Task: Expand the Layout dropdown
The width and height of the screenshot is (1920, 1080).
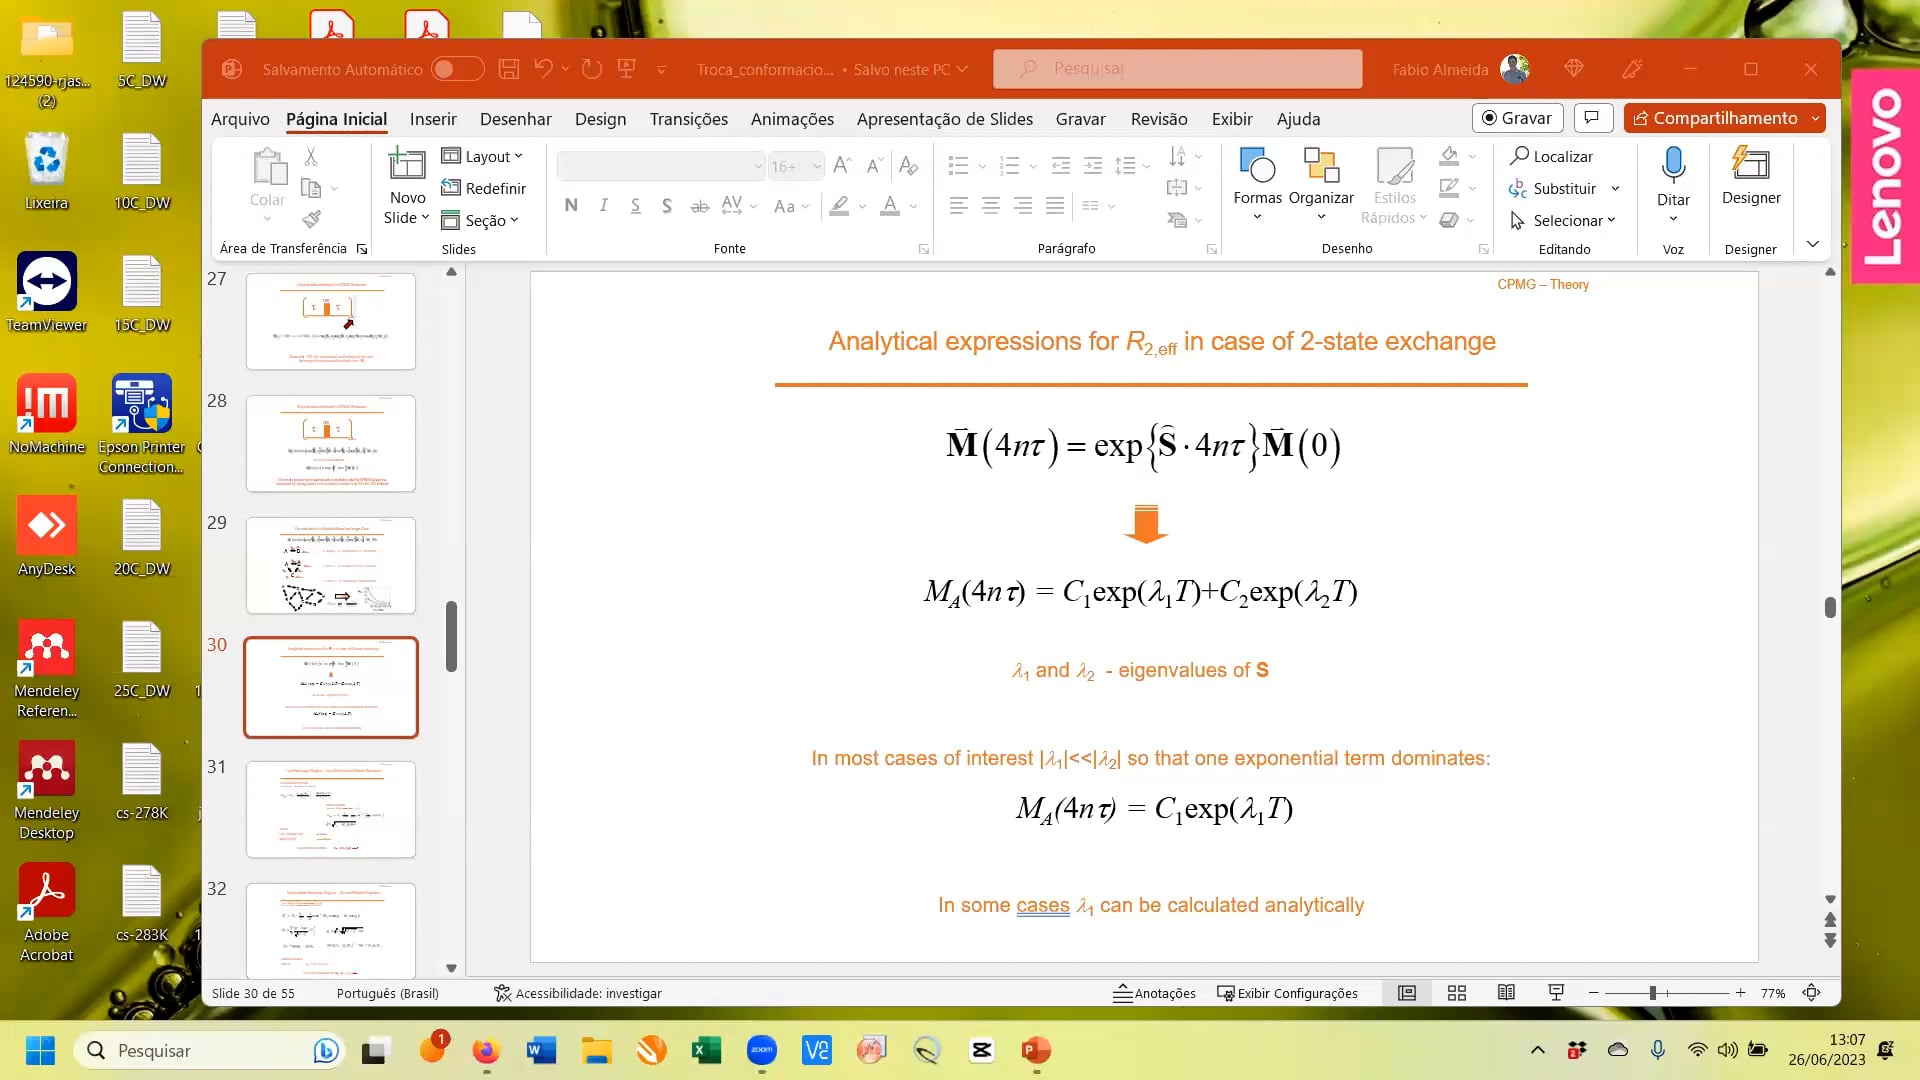Action: coord(482,156)
